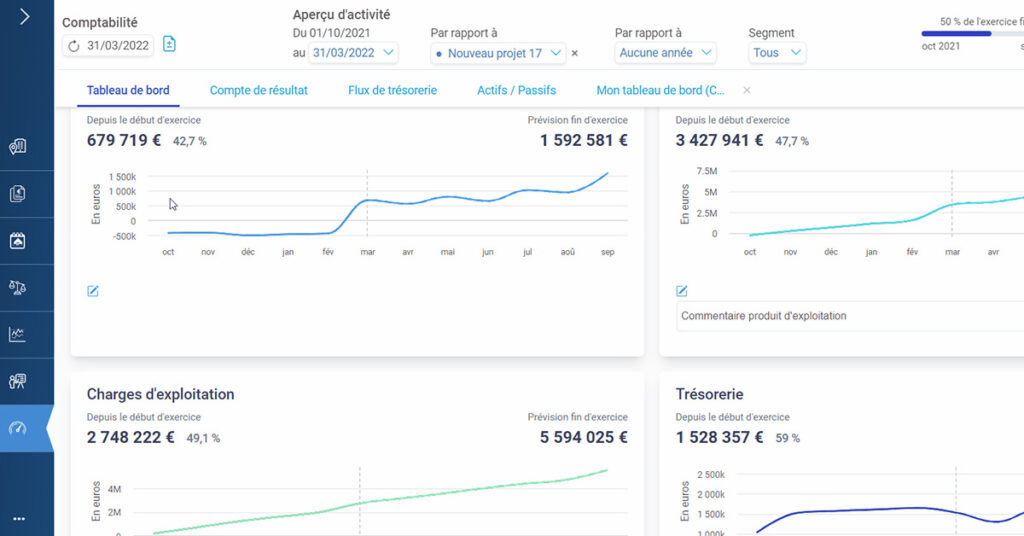Image resolution: width=1024 pixels, height=536 pixels.
Task: Open the Nouveau projet 17 comparison dropdown
Action: [x=498, y=53]
